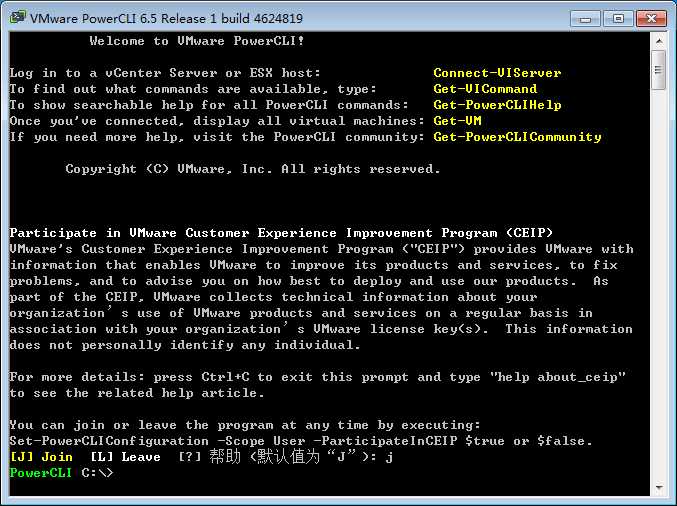677x506 pixels.
Task: Click the "help about_ceip" text
Action: [x=557, y=377]
